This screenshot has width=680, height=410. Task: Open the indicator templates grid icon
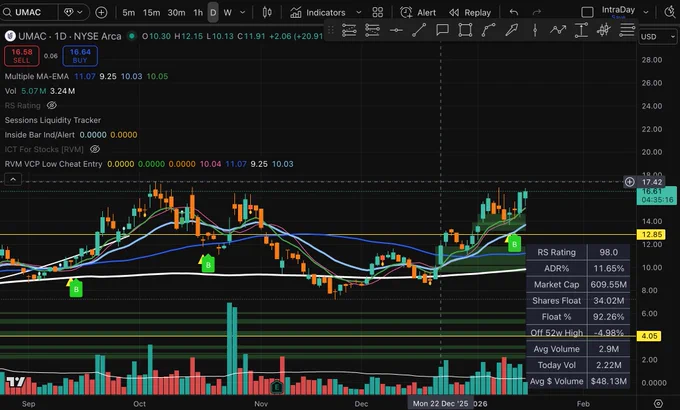click(x=378, y=13)
